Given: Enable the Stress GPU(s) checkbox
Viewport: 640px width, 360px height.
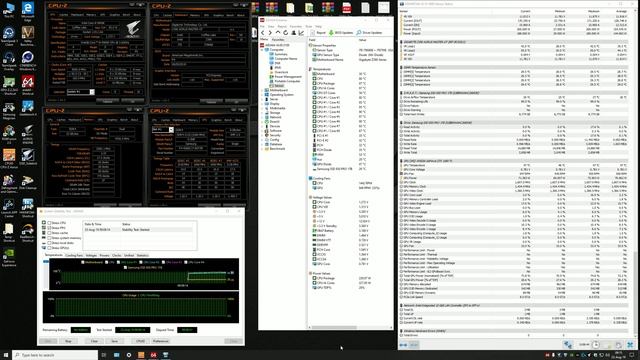Looking at the screenshot, I should point(49,248).
